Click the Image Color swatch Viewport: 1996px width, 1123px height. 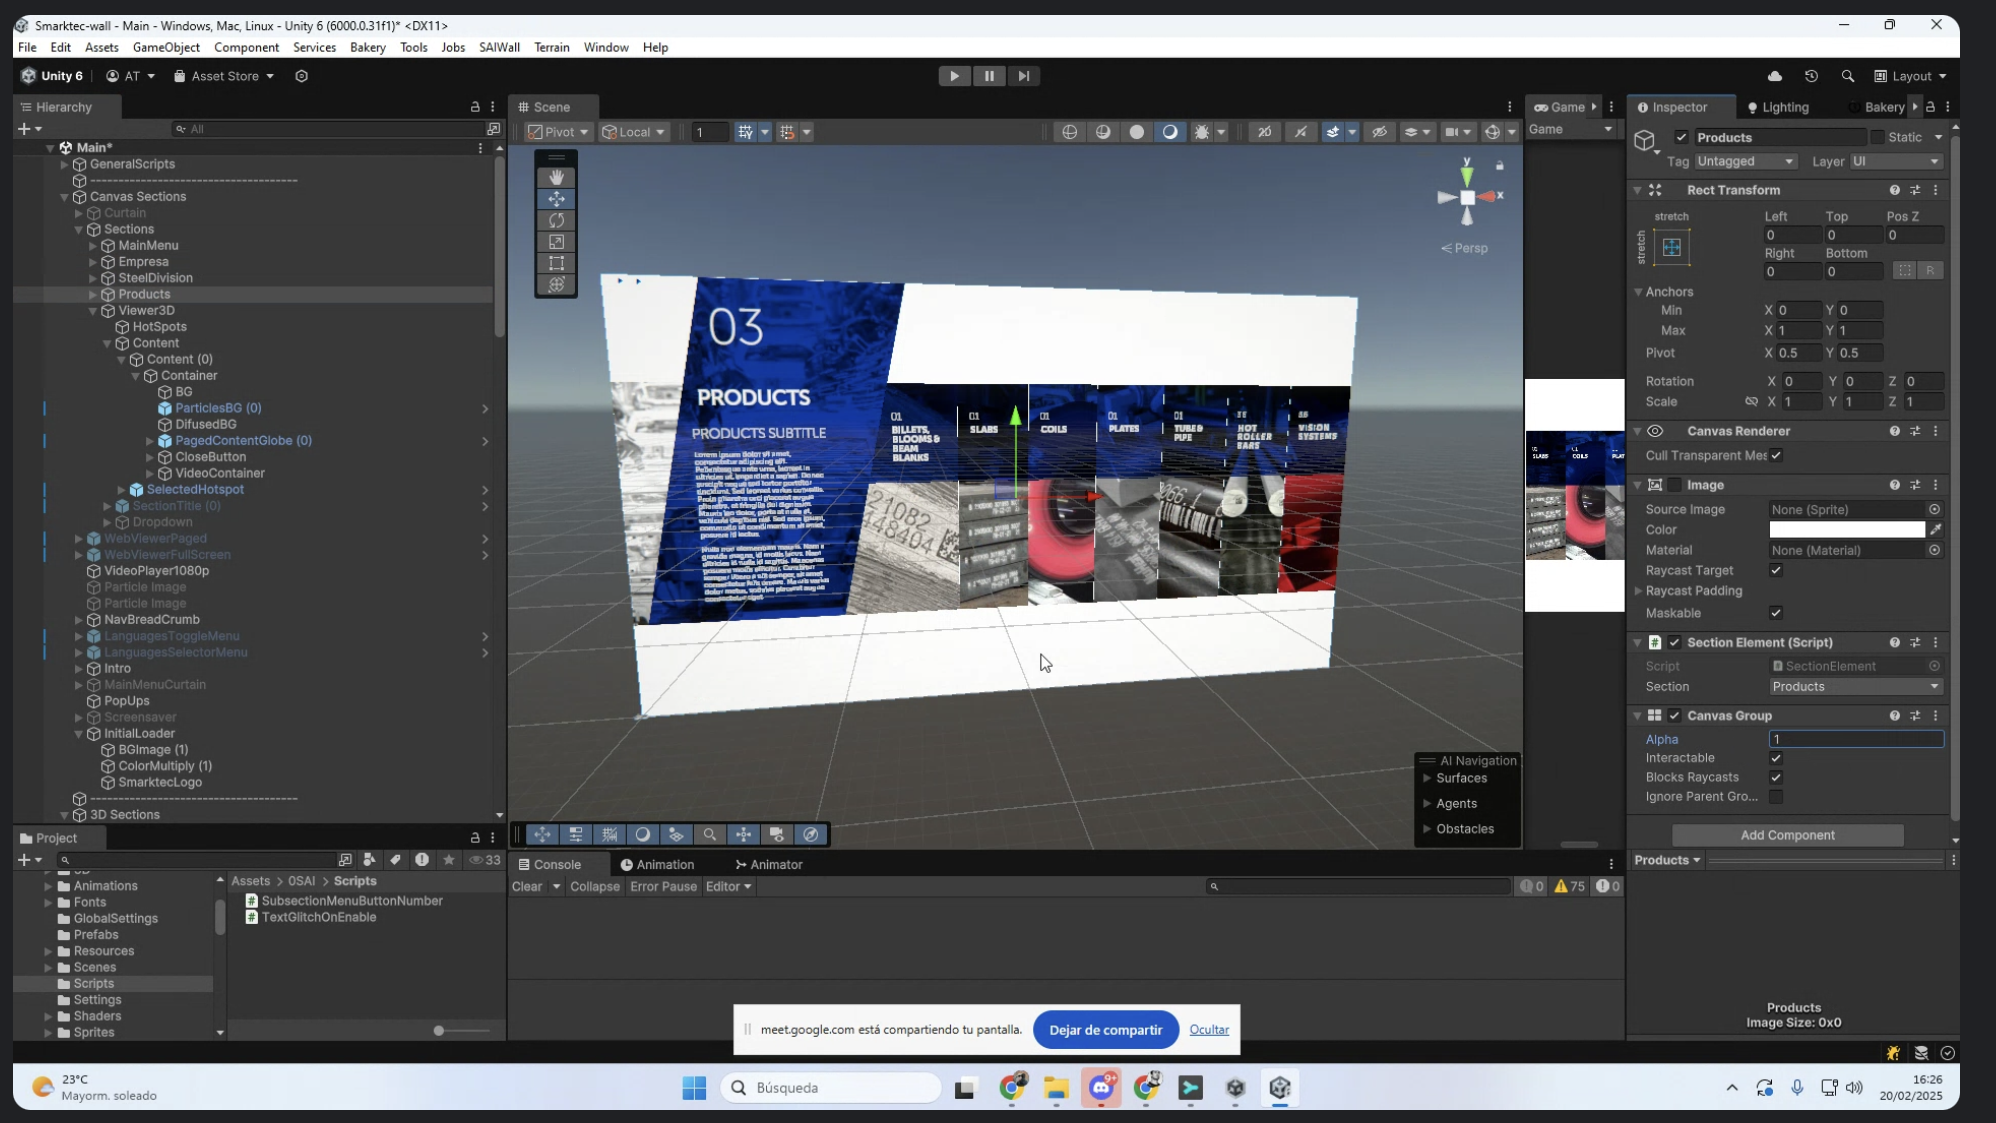click(x=1847, y=530)
